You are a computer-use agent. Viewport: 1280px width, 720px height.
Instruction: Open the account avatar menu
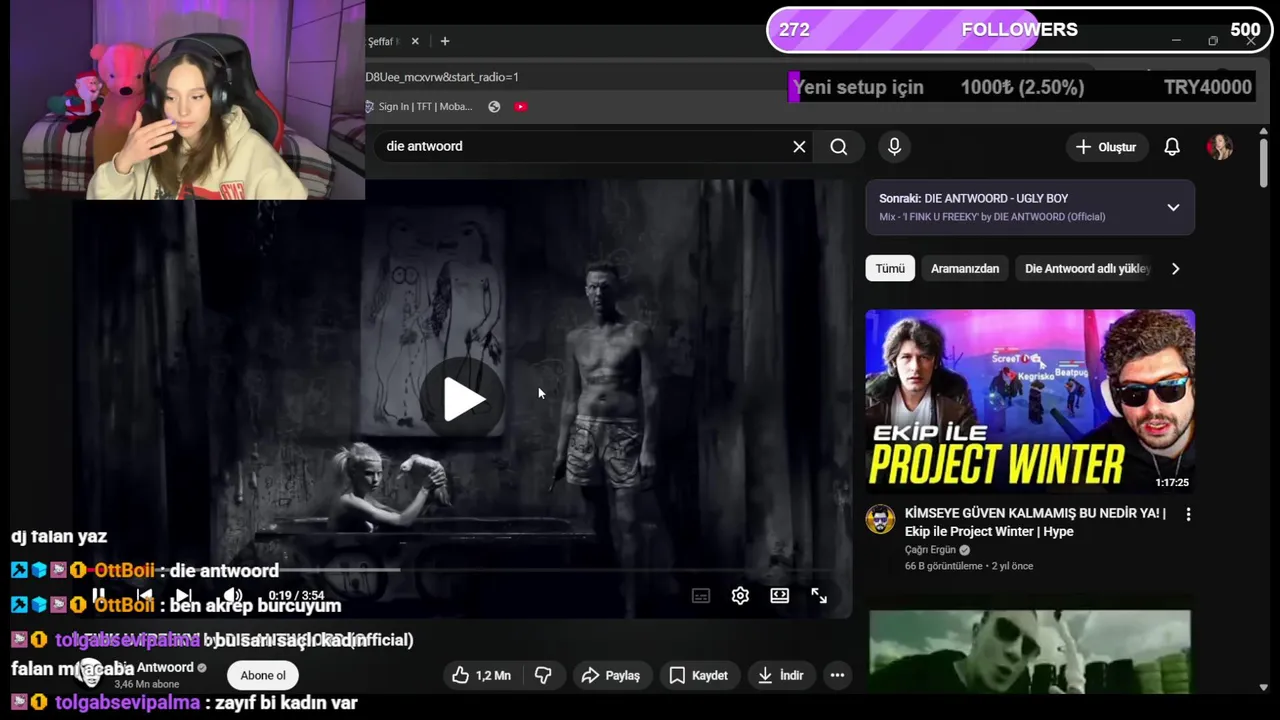pos(1219,147)
